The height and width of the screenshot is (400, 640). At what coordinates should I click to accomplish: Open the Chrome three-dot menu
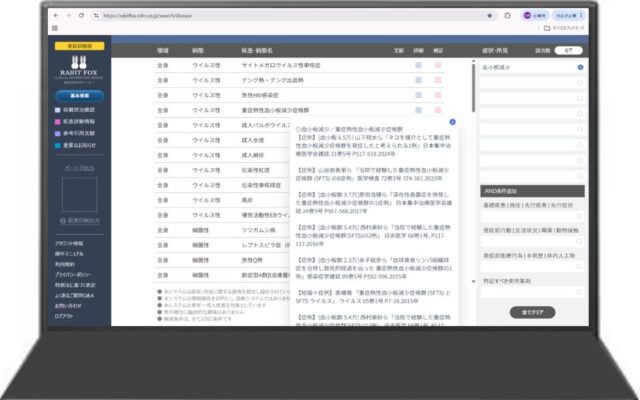(581, 16)
